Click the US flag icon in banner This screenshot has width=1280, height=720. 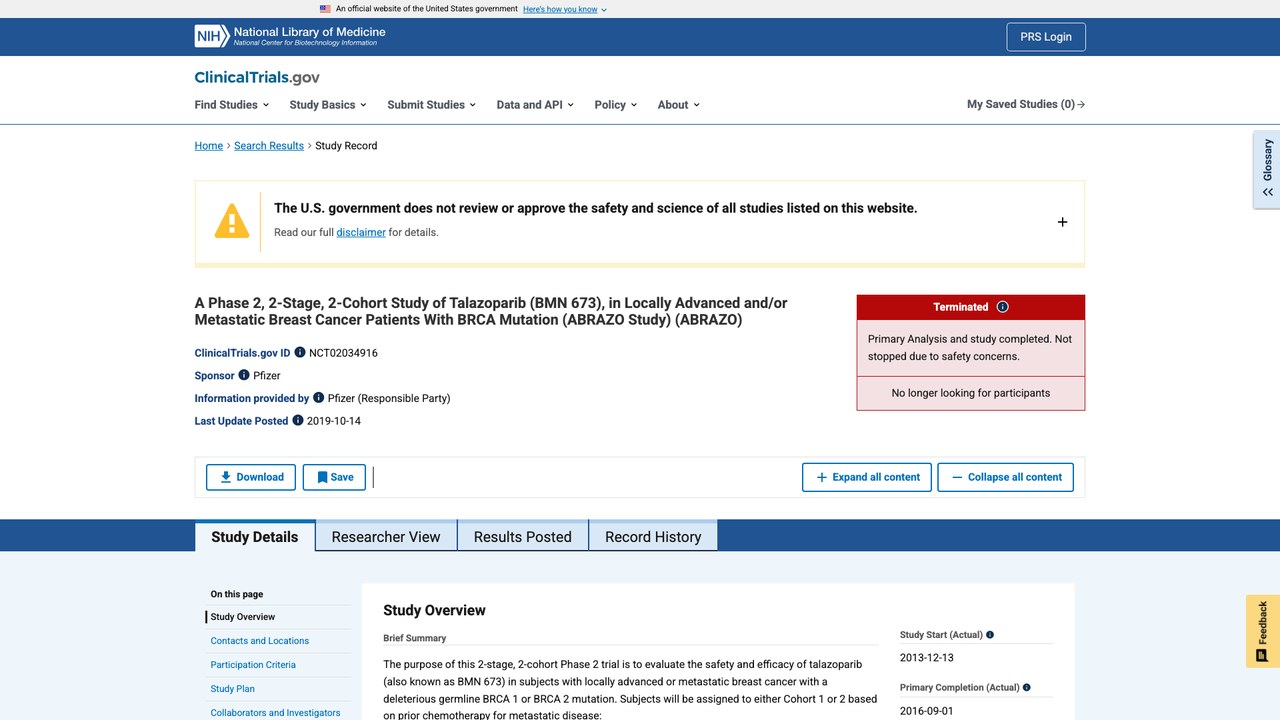(325, 9)
